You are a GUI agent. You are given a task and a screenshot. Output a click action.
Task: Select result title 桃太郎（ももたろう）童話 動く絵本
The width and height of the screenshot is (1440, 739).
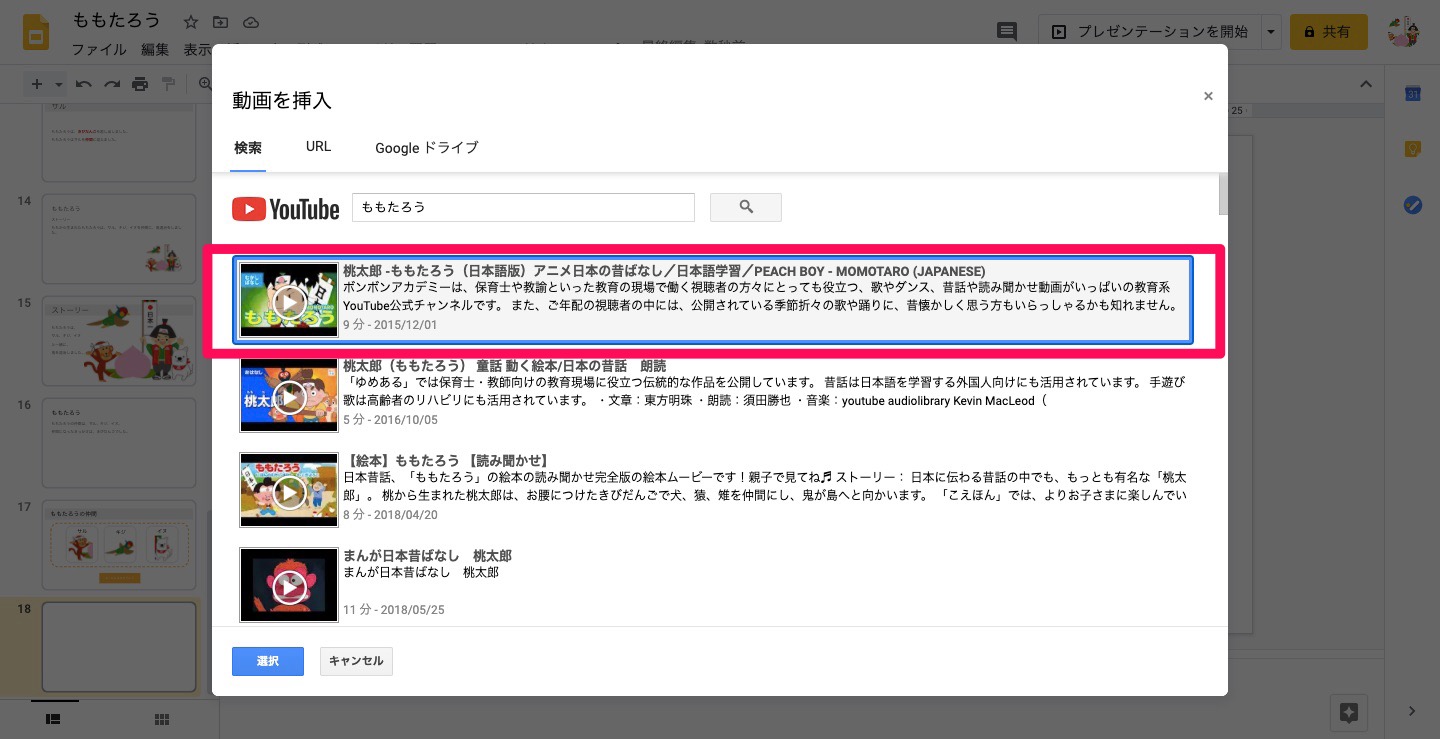[504, 366]
